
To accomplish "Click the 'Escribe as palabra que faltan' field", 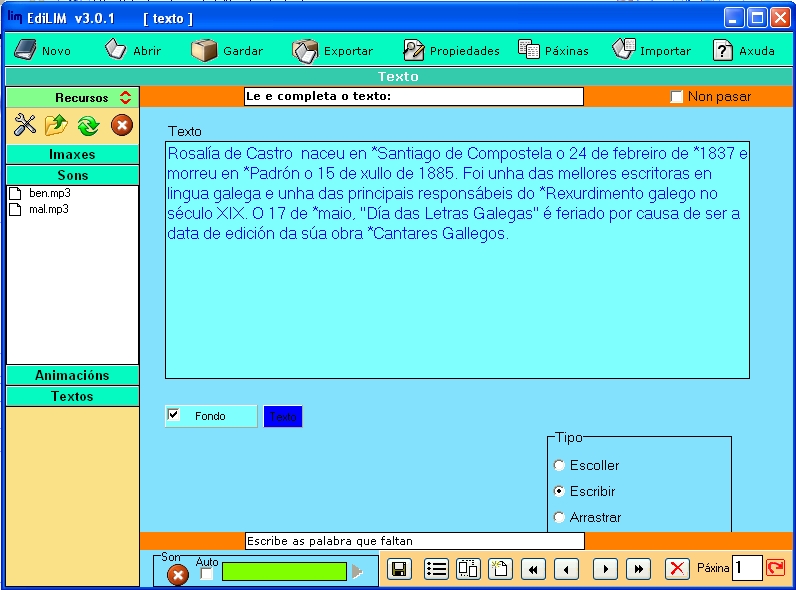I will 415,541.
